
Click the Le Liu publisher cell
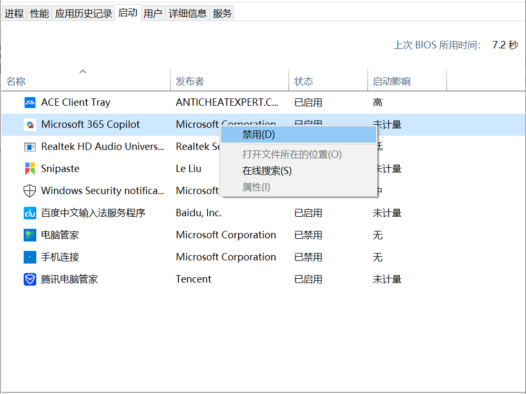coord(189,169)
